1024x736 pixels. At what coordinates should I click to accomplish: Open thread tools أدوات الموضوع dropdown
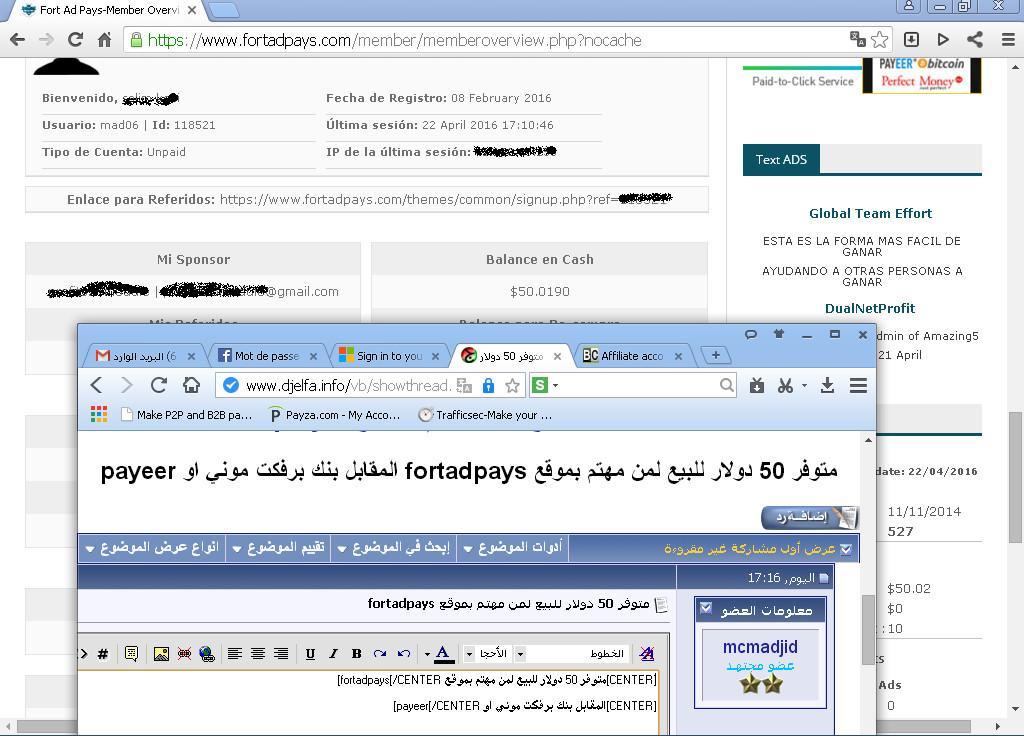tap(513, 547)
